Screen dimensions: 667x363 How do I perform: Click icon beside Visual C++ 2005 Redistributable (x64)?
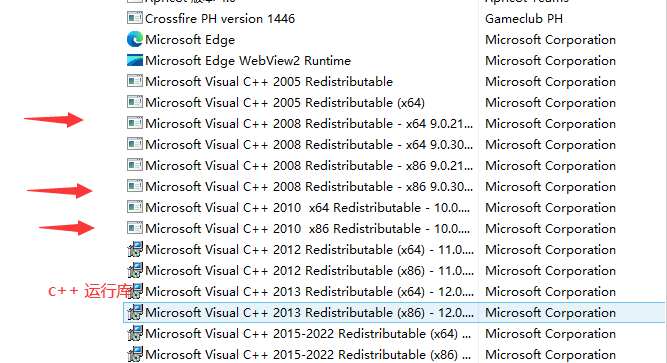pyautogui.click(x=135, y=102)
